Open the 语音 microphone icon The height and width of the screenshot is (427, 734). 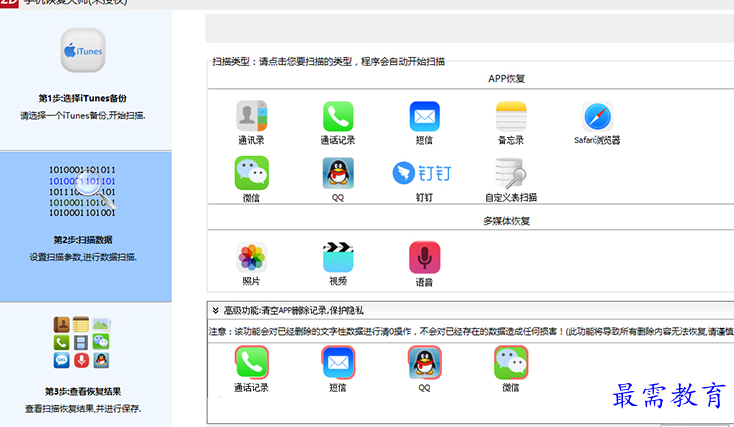click(x=425, y=257)
